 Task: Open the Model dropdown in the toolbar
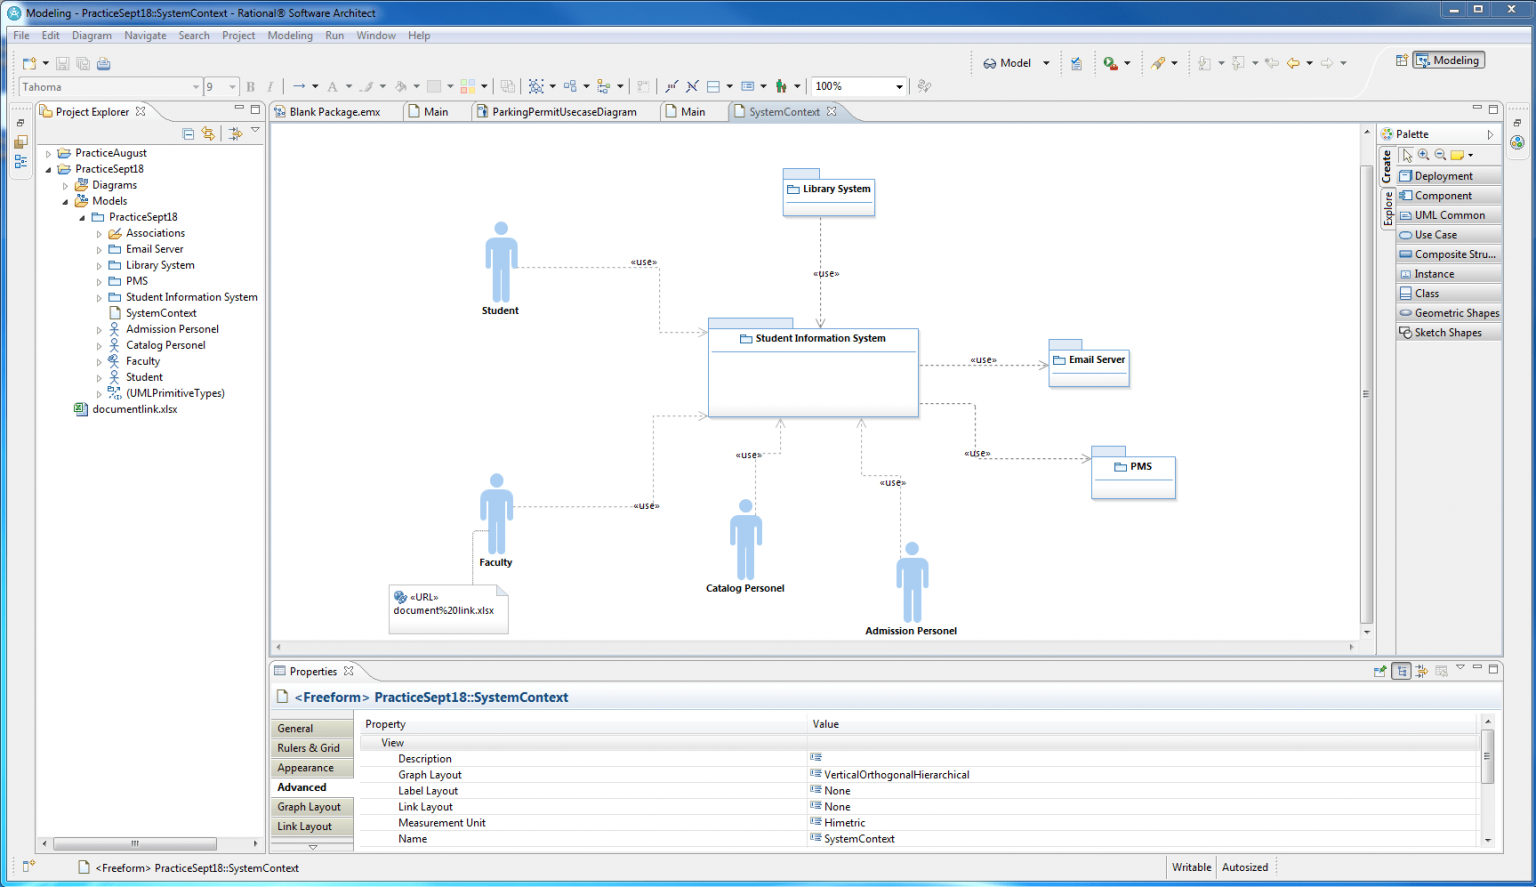(x=1045, y=62)
